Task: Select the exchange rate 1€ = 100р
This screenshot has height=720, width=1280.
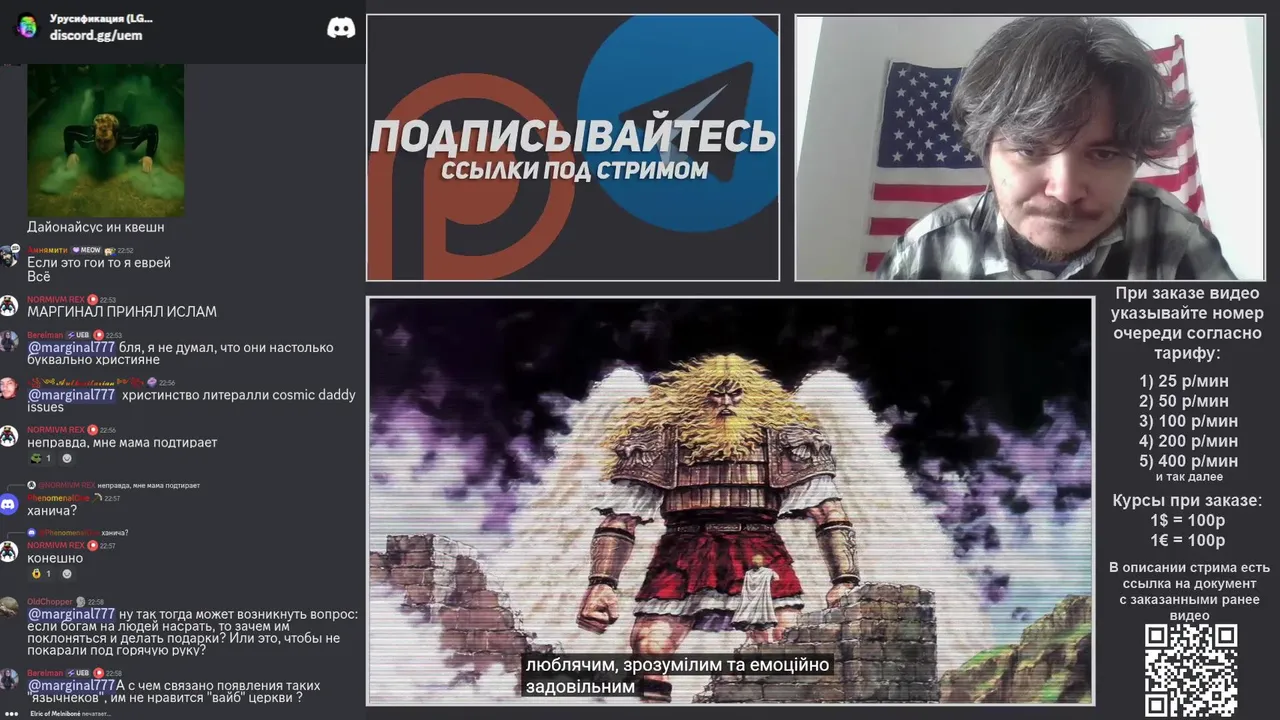Action: [x=1188, y=540]
